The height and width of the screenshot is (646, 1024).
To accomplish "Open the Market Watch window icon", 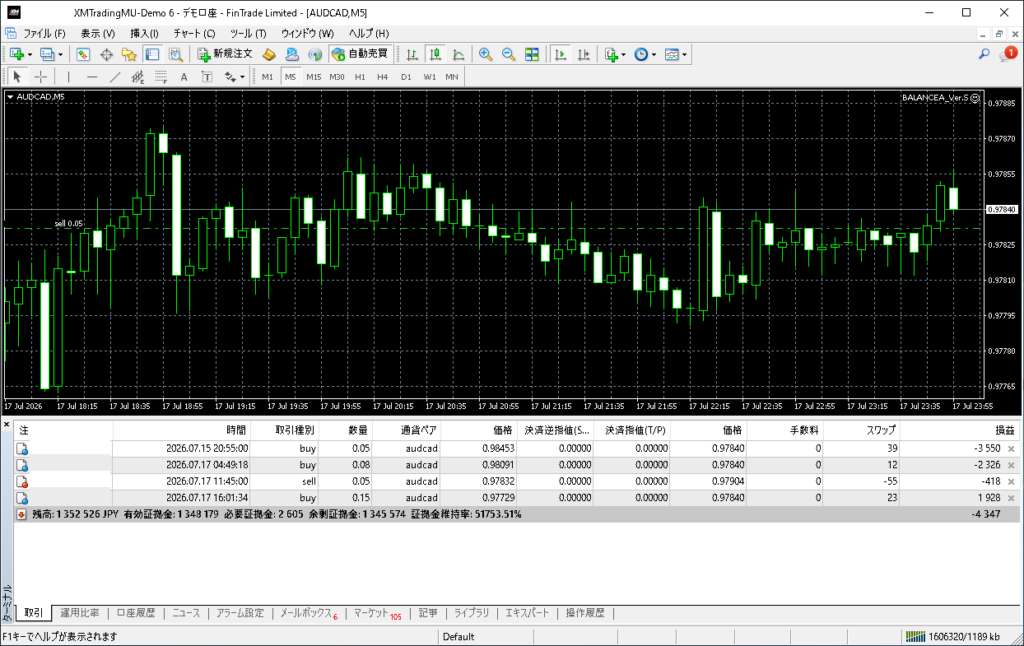I will 83,54.
